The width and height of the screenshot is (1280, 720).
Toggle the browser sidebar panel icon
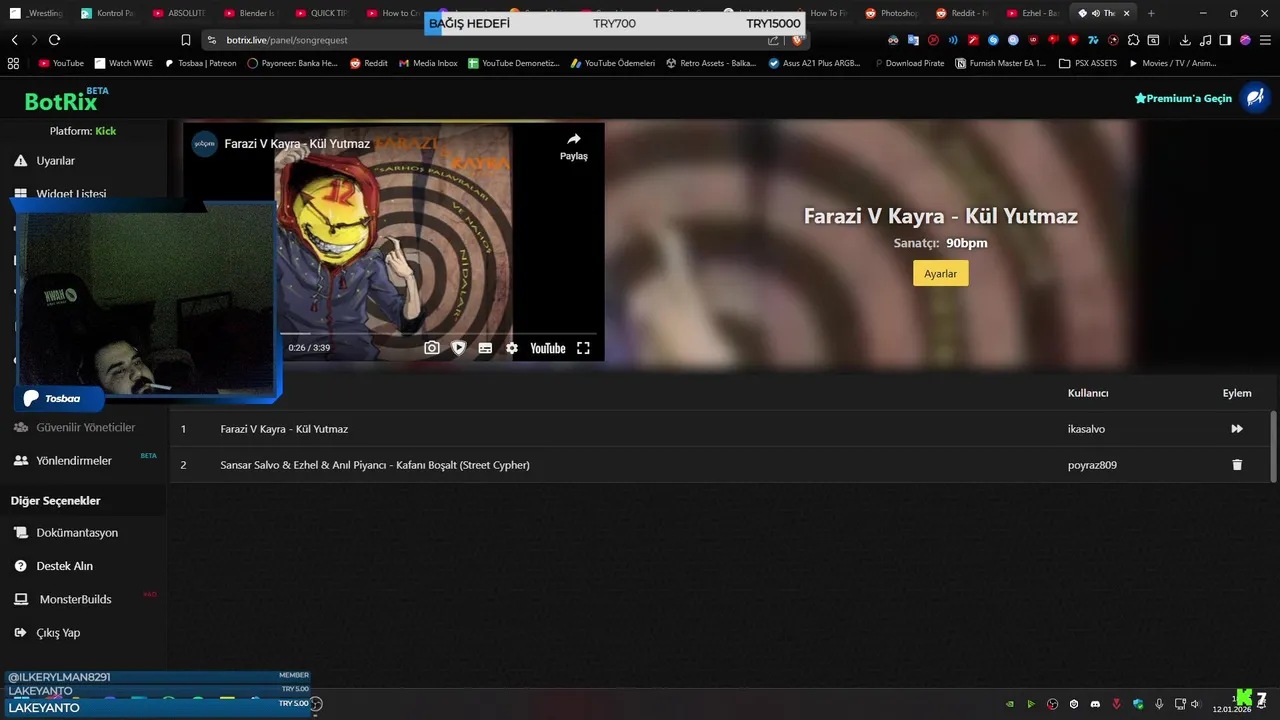tap(1225, 40)
